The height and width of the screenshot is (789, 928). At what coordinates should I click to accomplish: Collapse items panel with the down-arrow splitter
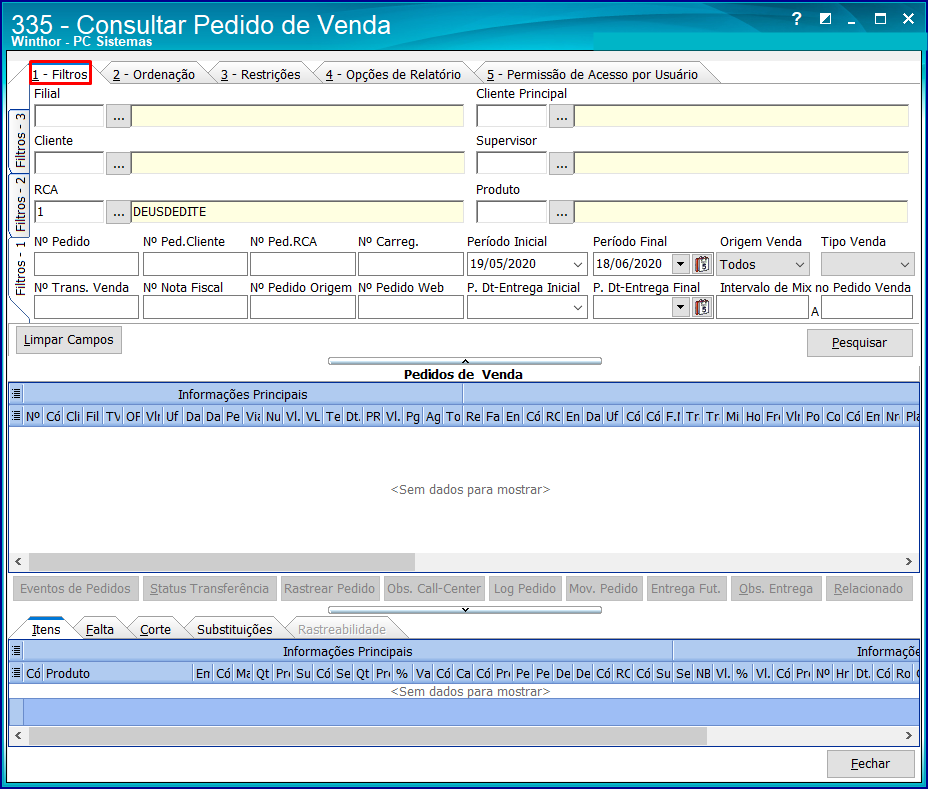coord(465,610)
